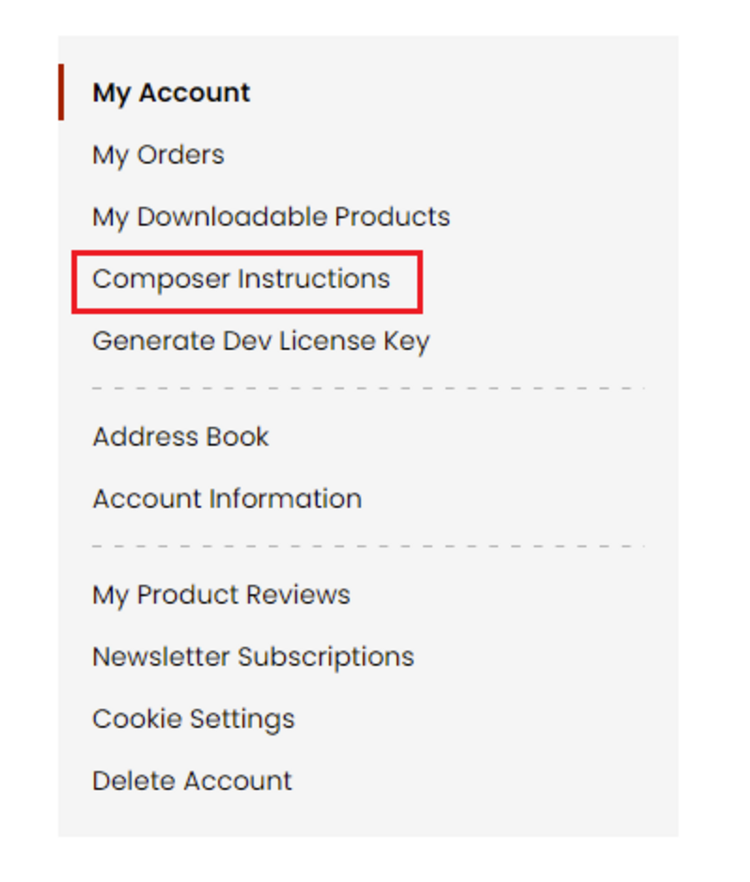Manage saved addresses in Address Book
The image size is (750, 882).
180,437
